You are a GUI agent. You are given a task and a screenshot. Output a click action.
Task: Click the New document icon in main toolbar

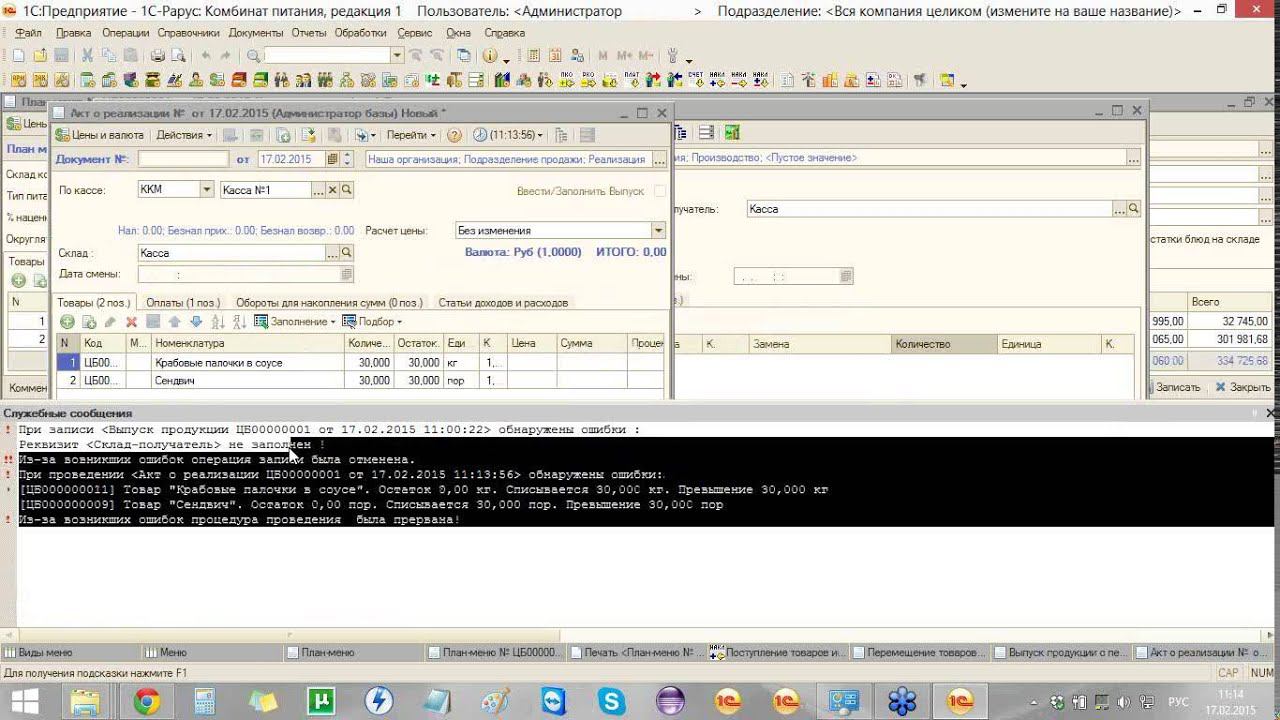coord(18,56)
